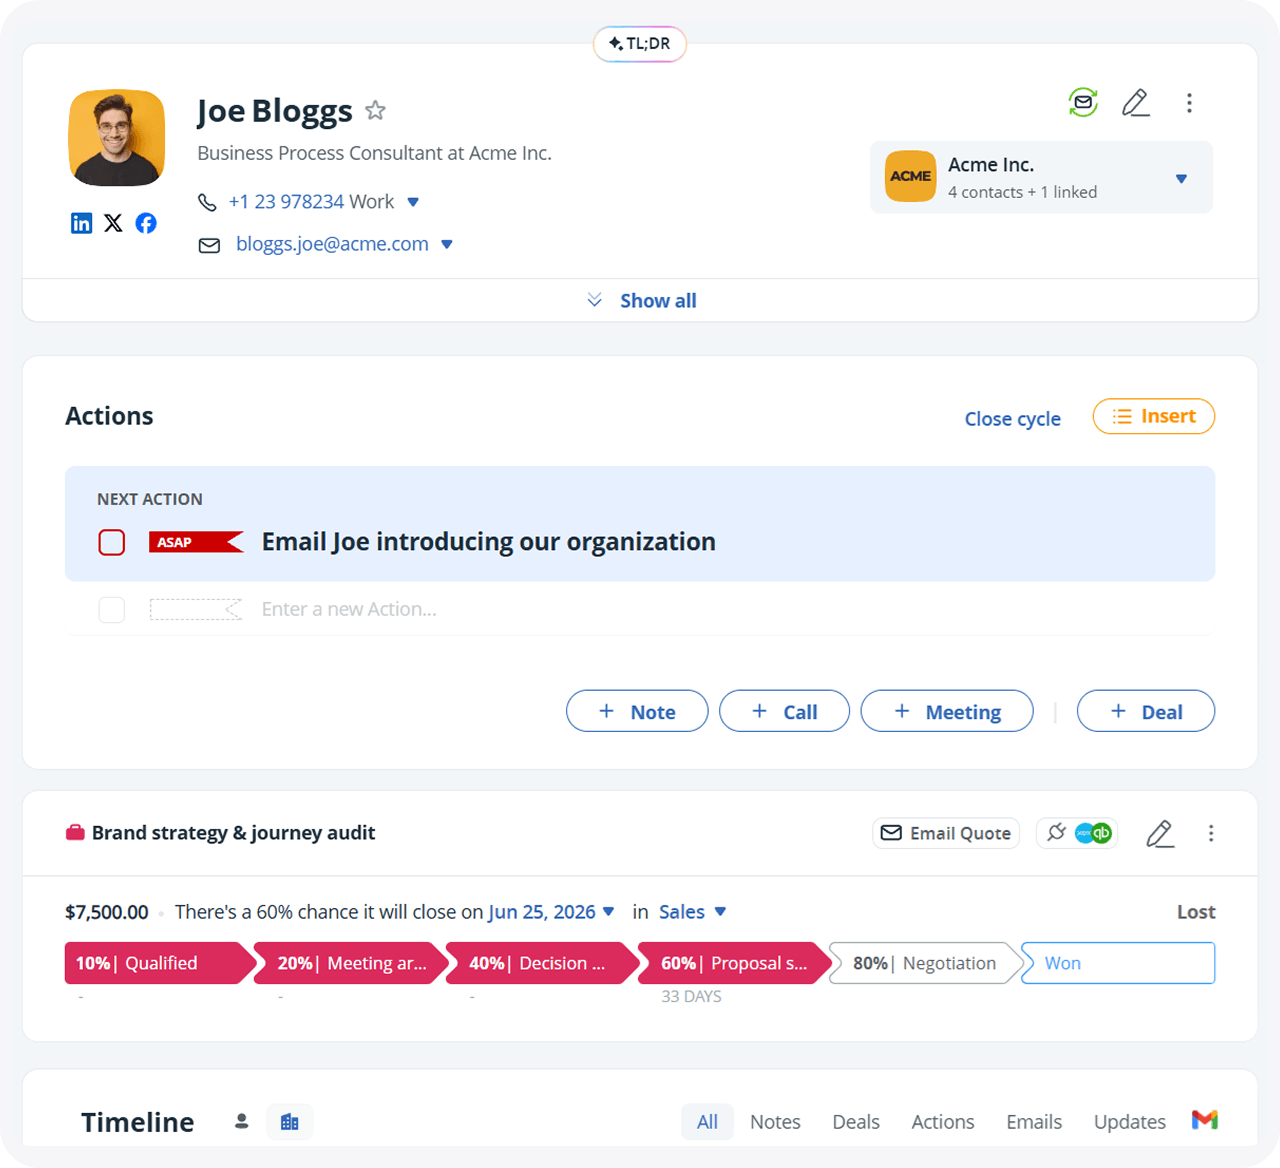Expand the Work phone dropdown arrow

(413, 202)
